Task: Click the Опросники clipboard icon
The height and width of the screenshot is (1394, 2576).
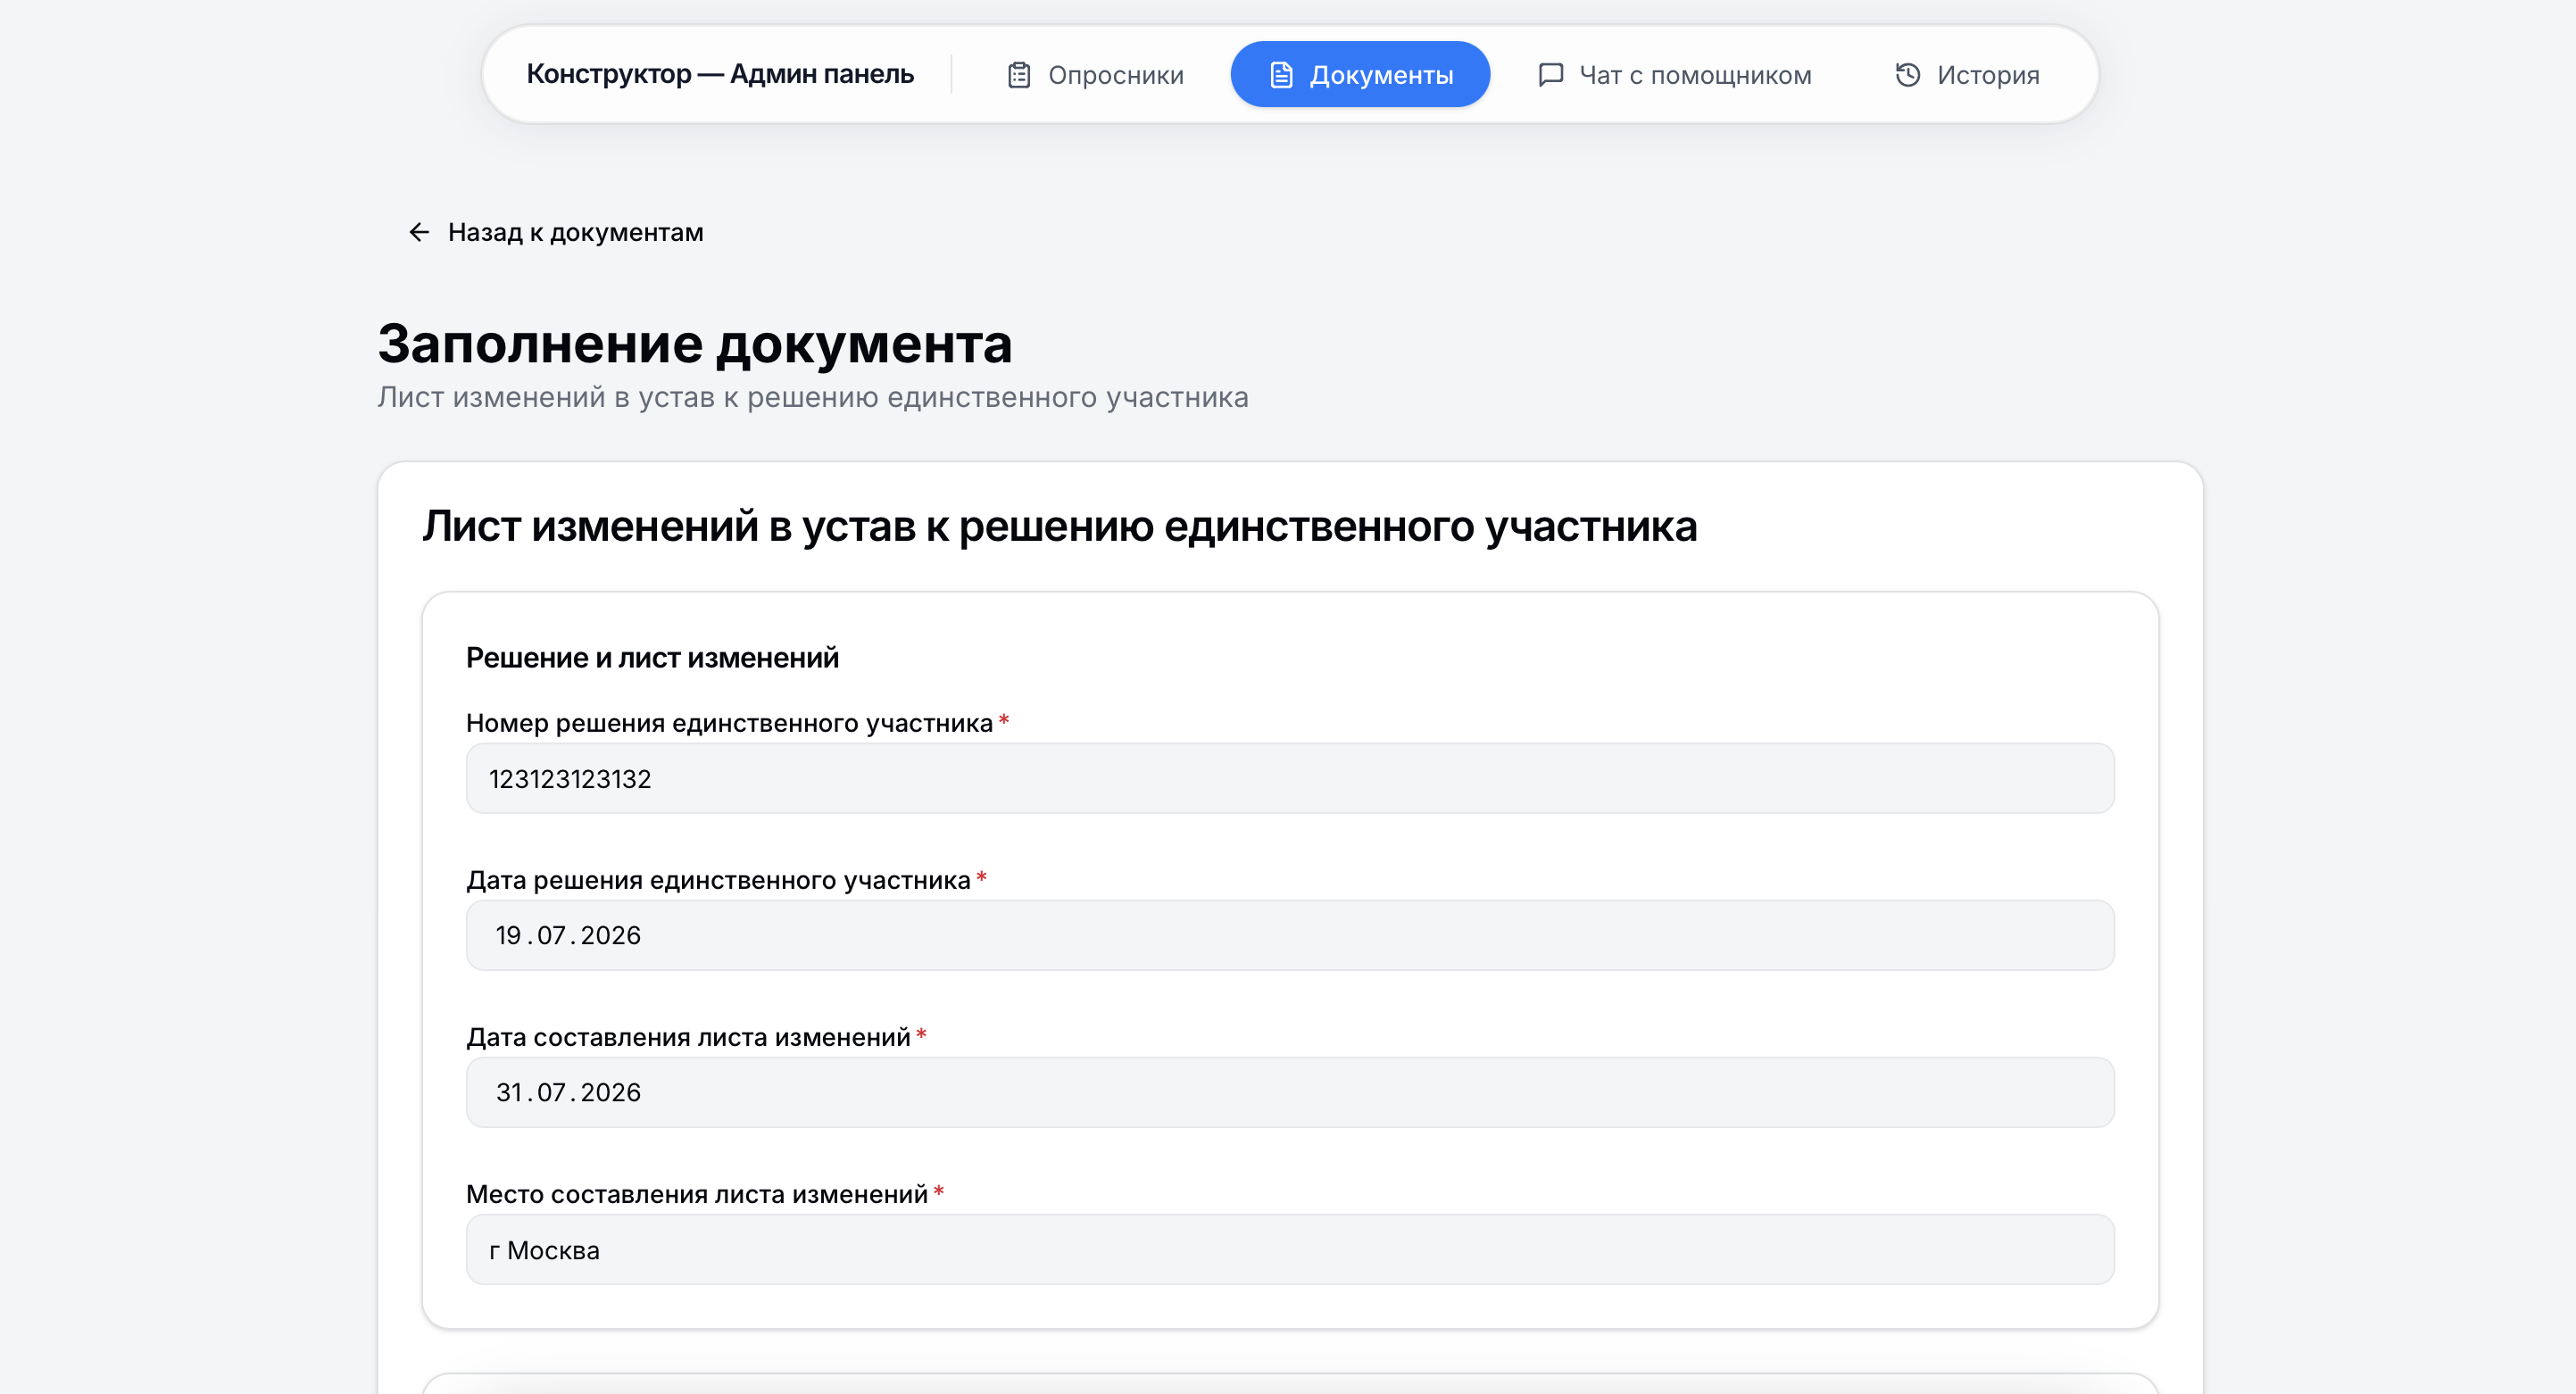Action: tap(1018, 75)
